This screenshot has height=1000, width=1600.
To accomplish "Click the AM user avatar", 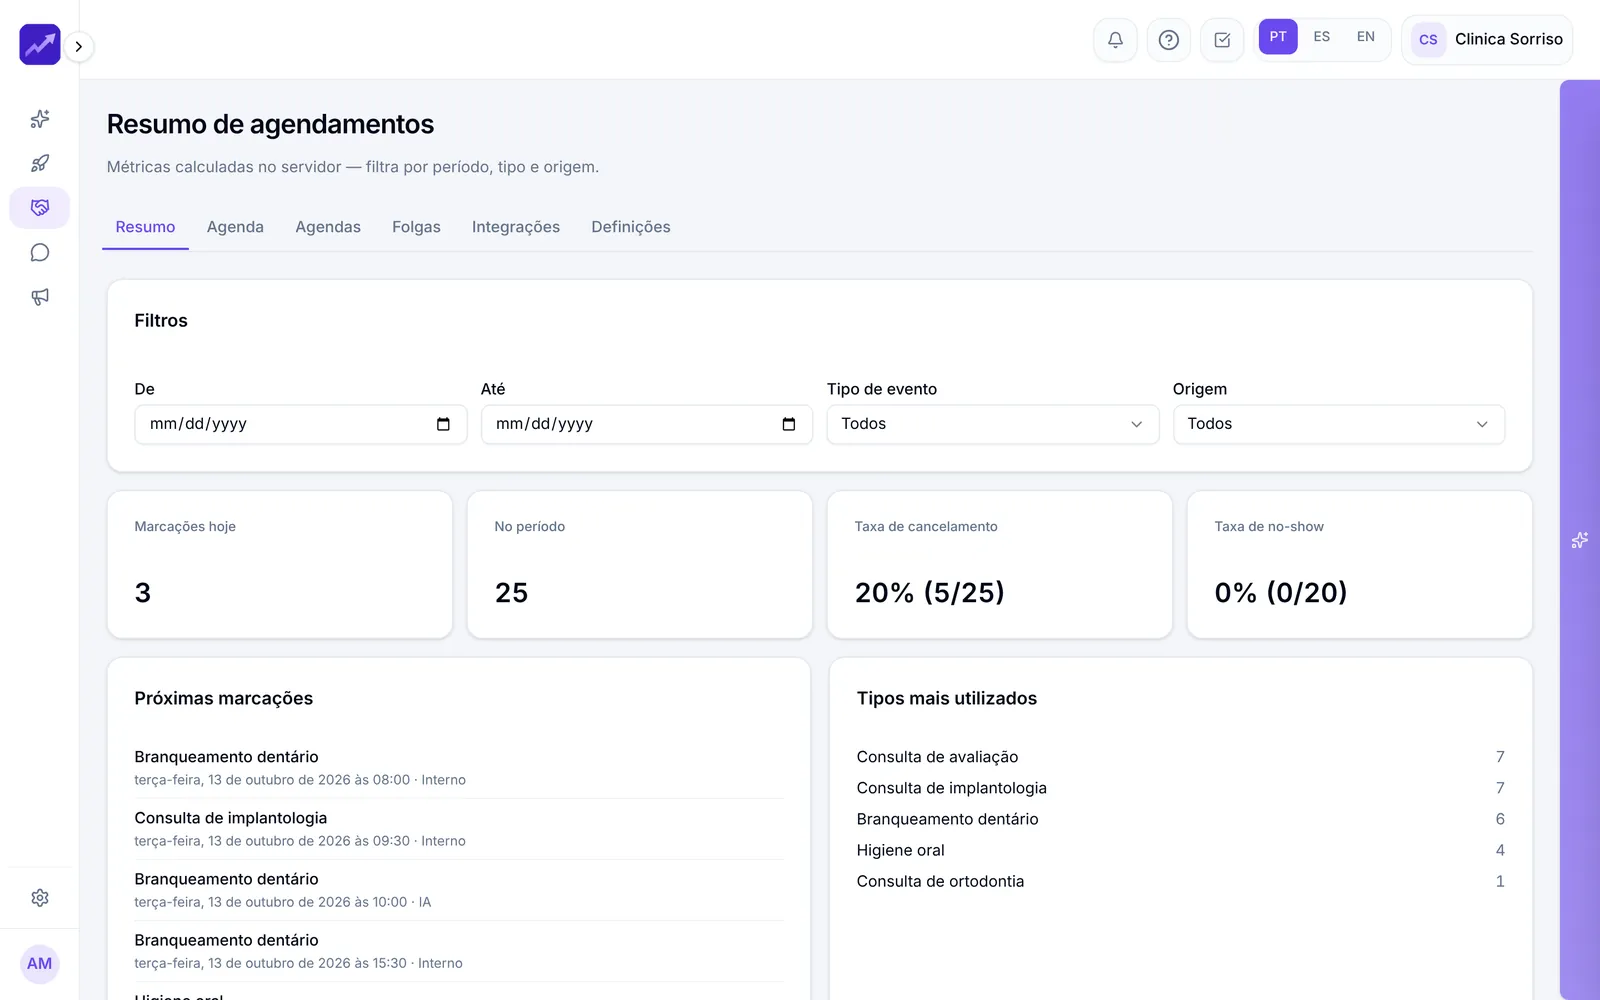I will pyautogui.click(x=40, y=964).
